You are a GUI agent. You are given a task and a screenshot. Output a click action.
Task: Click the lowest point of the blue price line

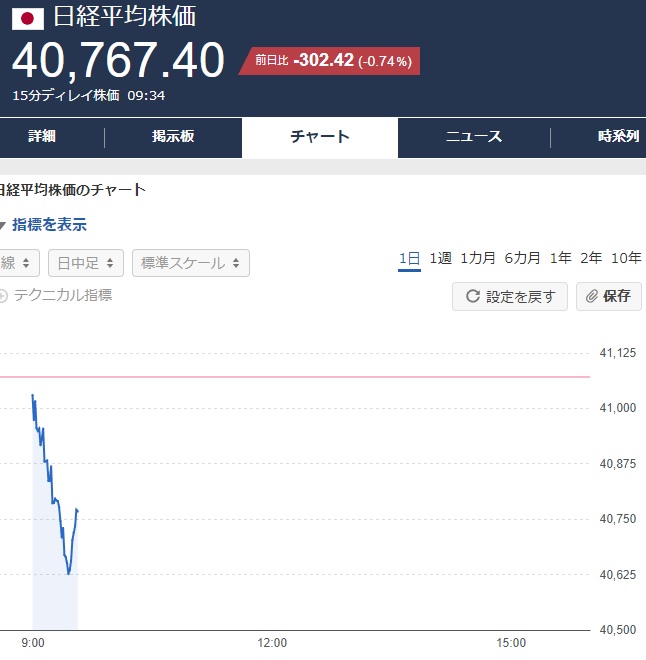pos(69,573)
